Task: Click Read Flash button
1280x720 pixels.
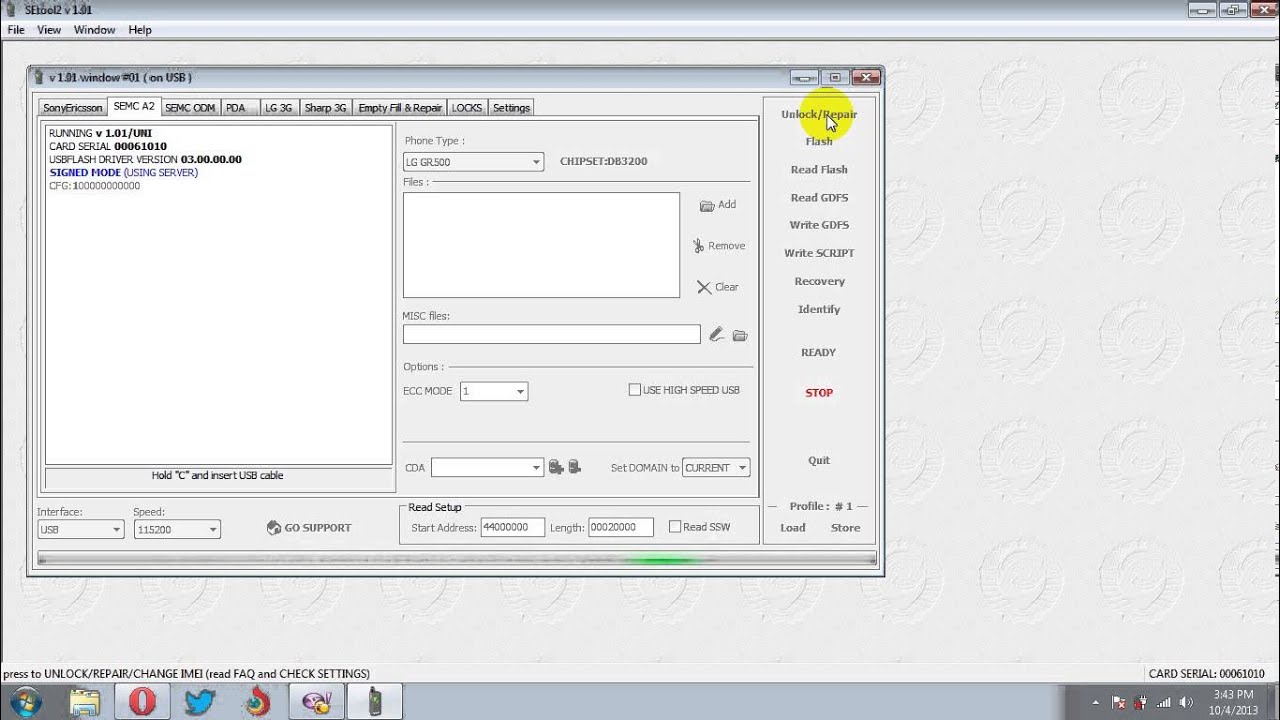Action: [x=819, y=170]
